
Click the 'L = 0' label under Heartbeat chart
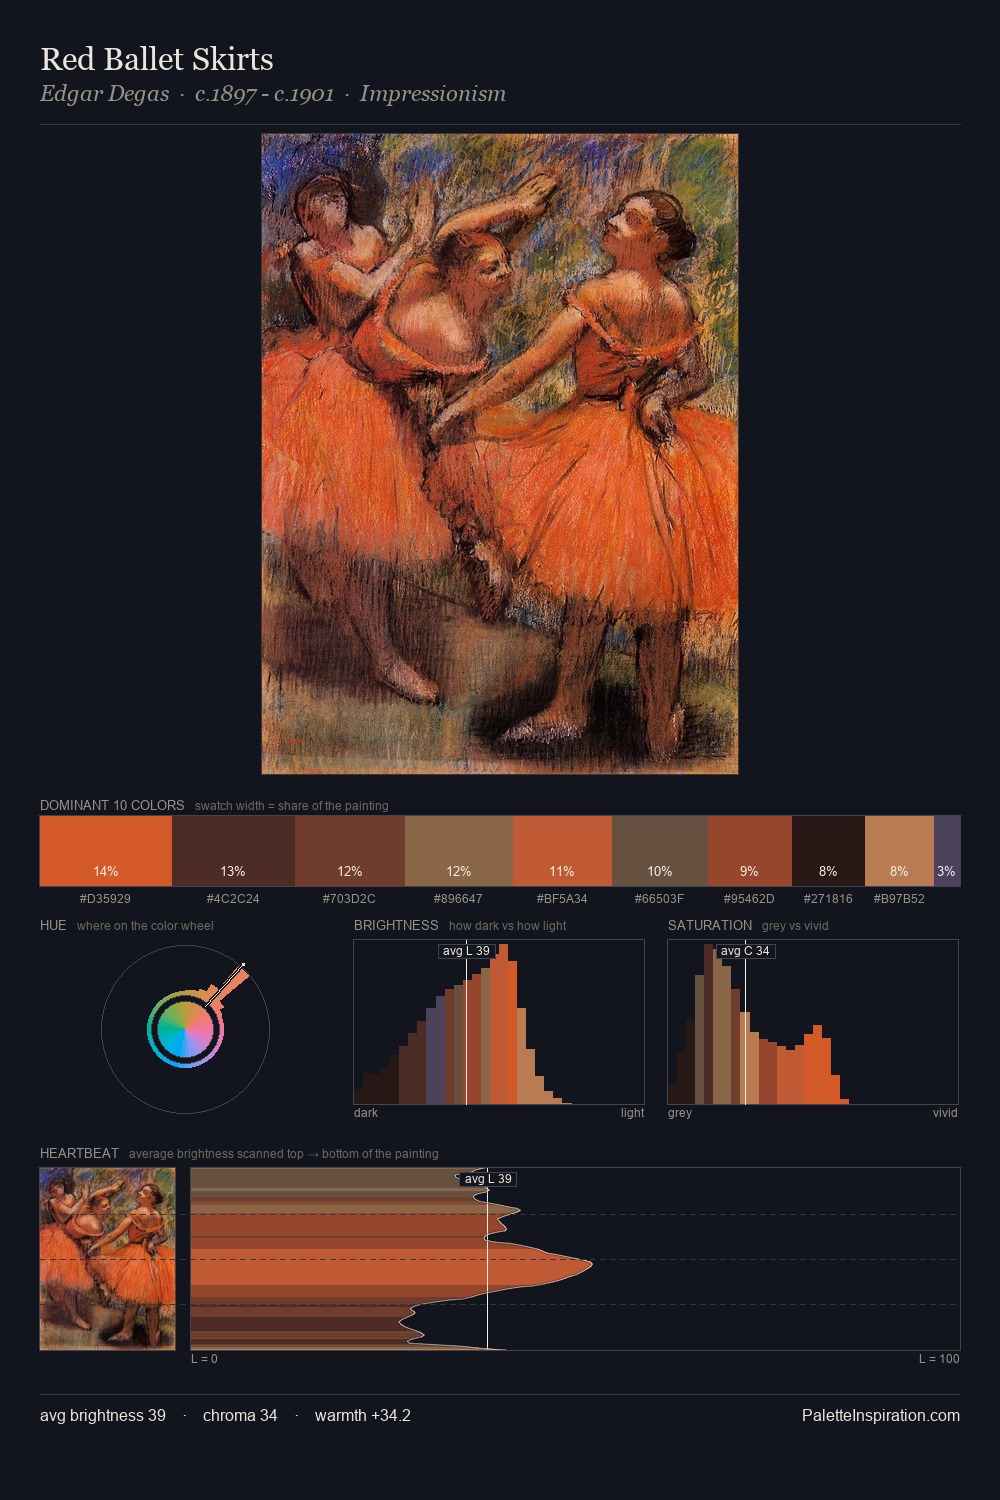pos(204,1359)
